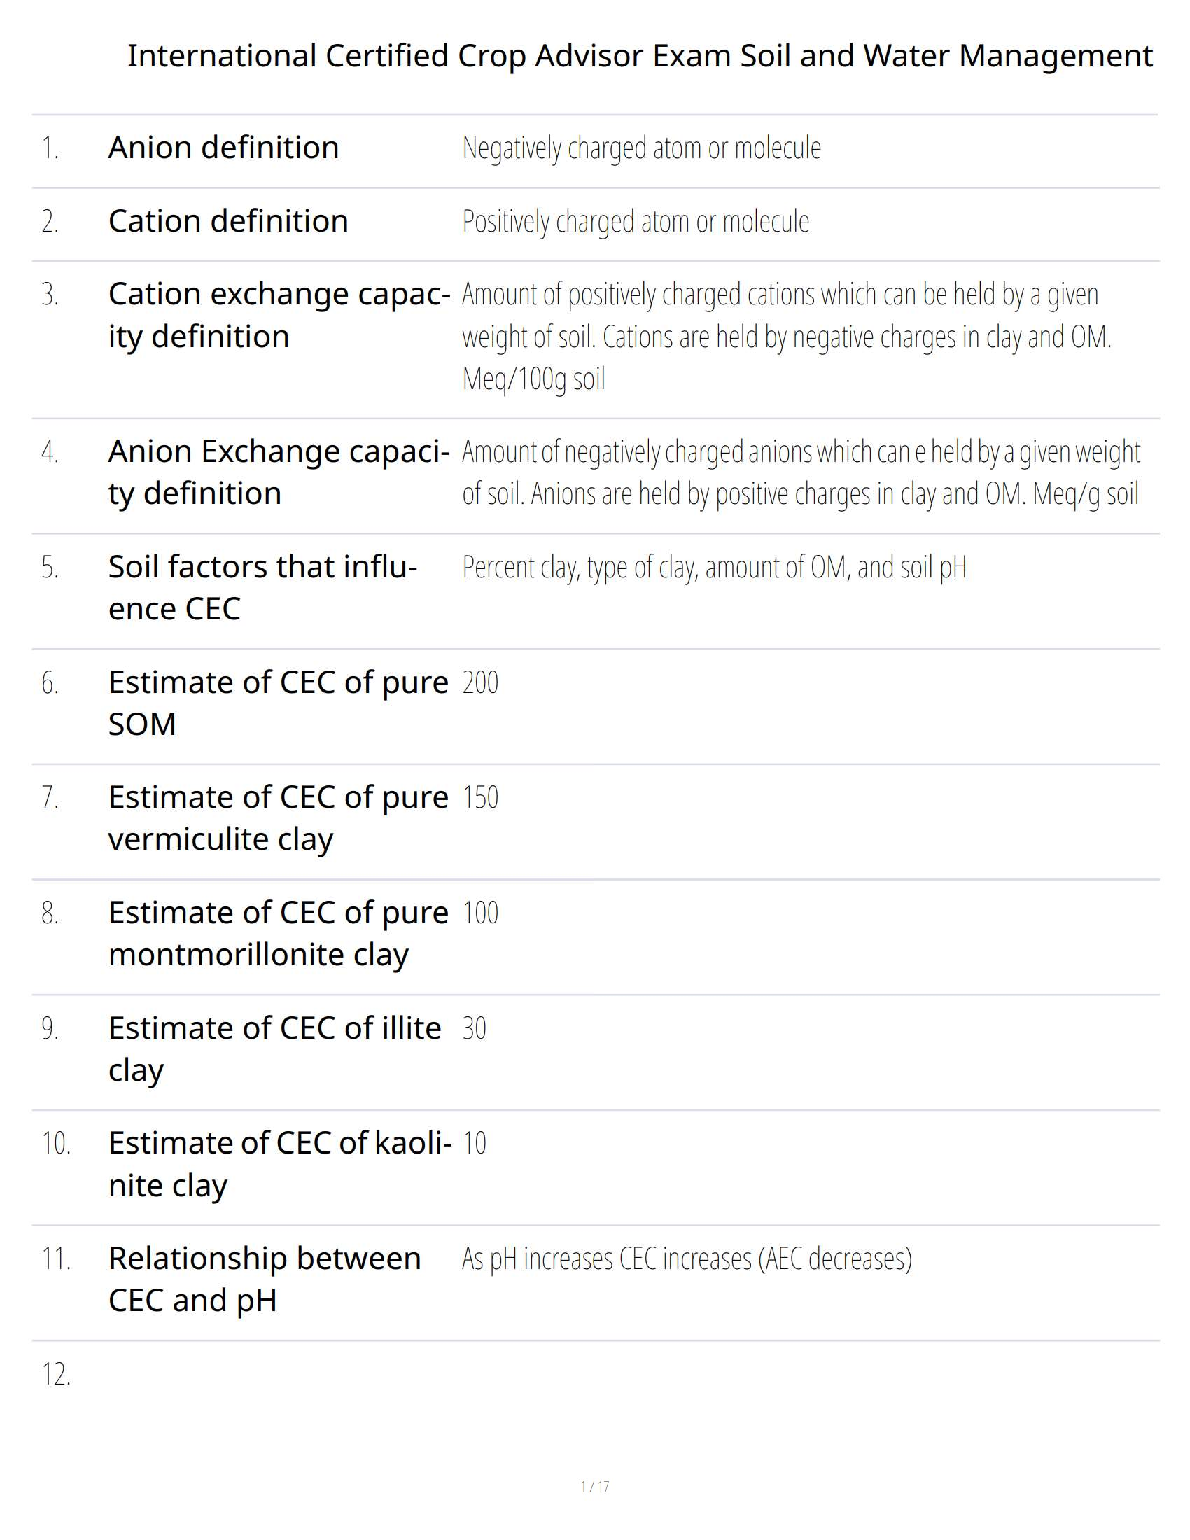Select the term "Cation definition"
The image size is (1190, 1540).
[228, 221]
